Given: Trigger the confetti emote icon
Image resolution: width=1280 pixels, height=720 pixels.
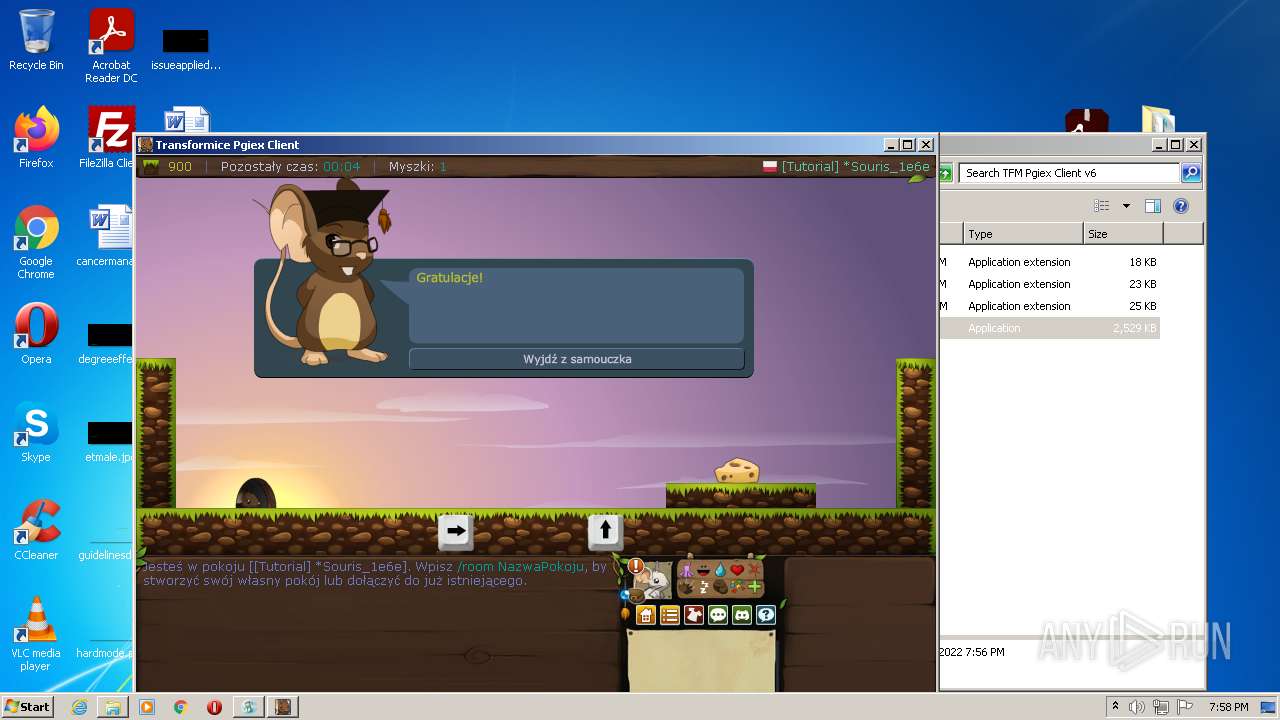Looking at the screenshot, I should [737, 587].
